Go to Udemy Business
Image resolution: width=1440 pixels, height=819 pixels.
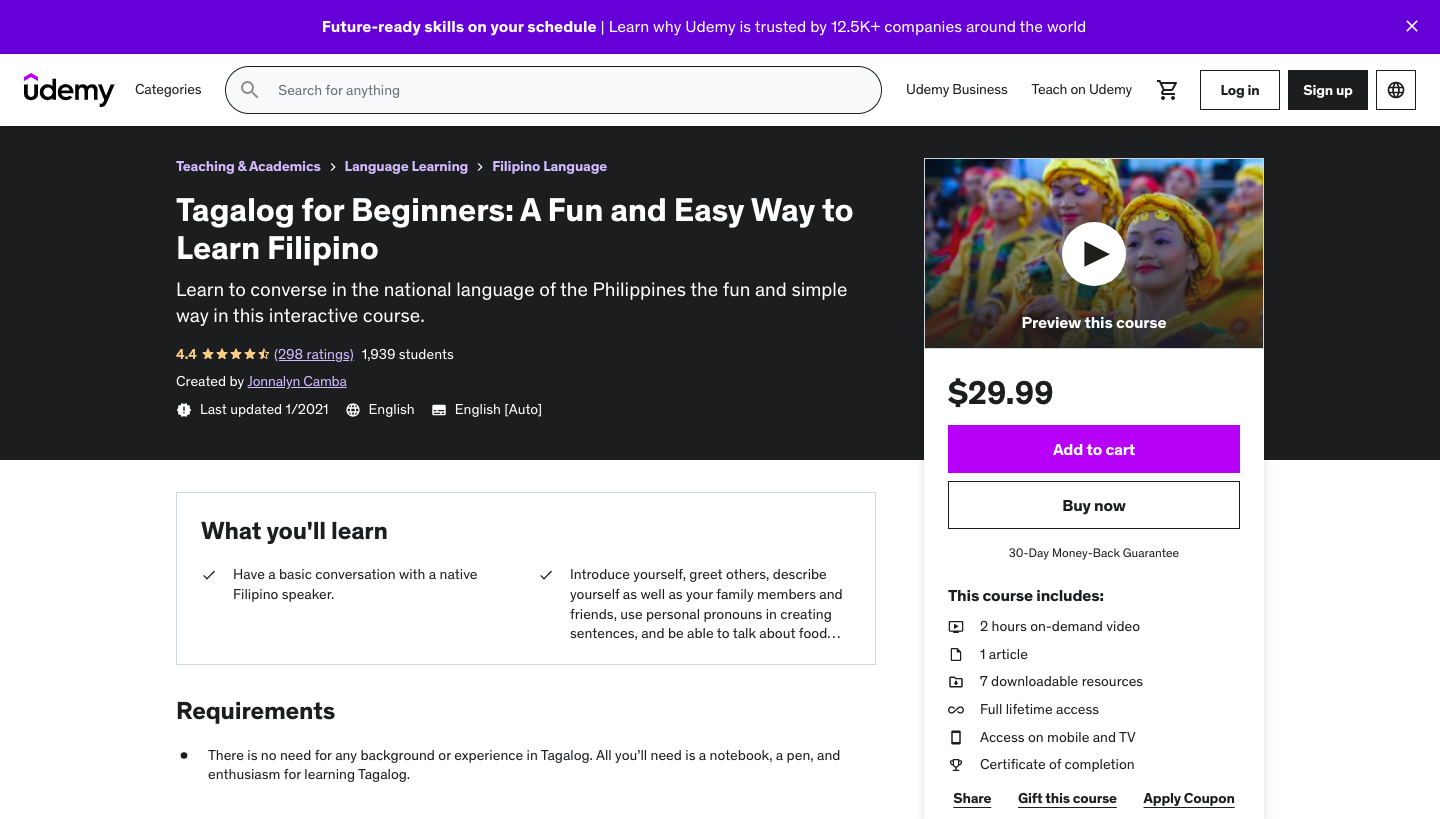click(x=956, y=90)
